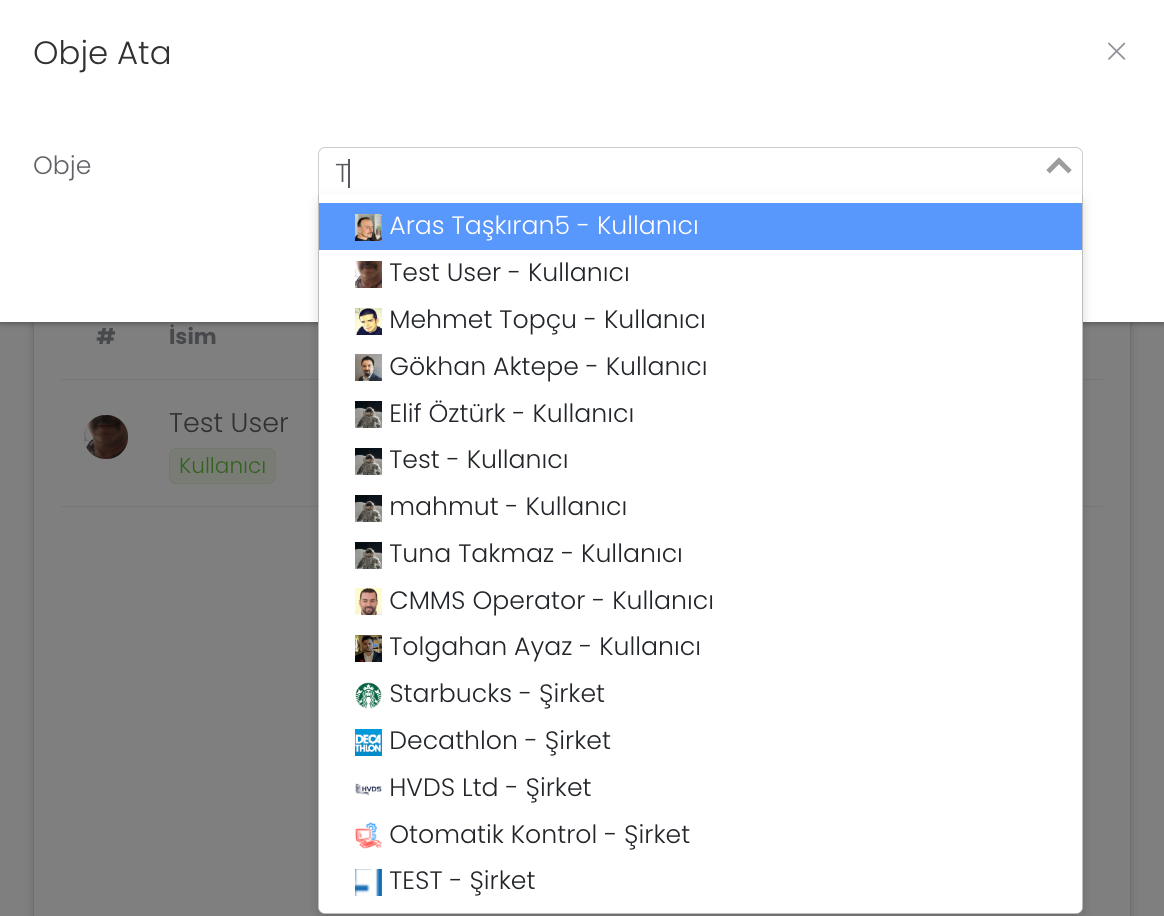Screen dimensions: 1164x916
Task: Click Mehmet Topçu's avatar icon
Action: pyautogui.click(x=368, y=321)
